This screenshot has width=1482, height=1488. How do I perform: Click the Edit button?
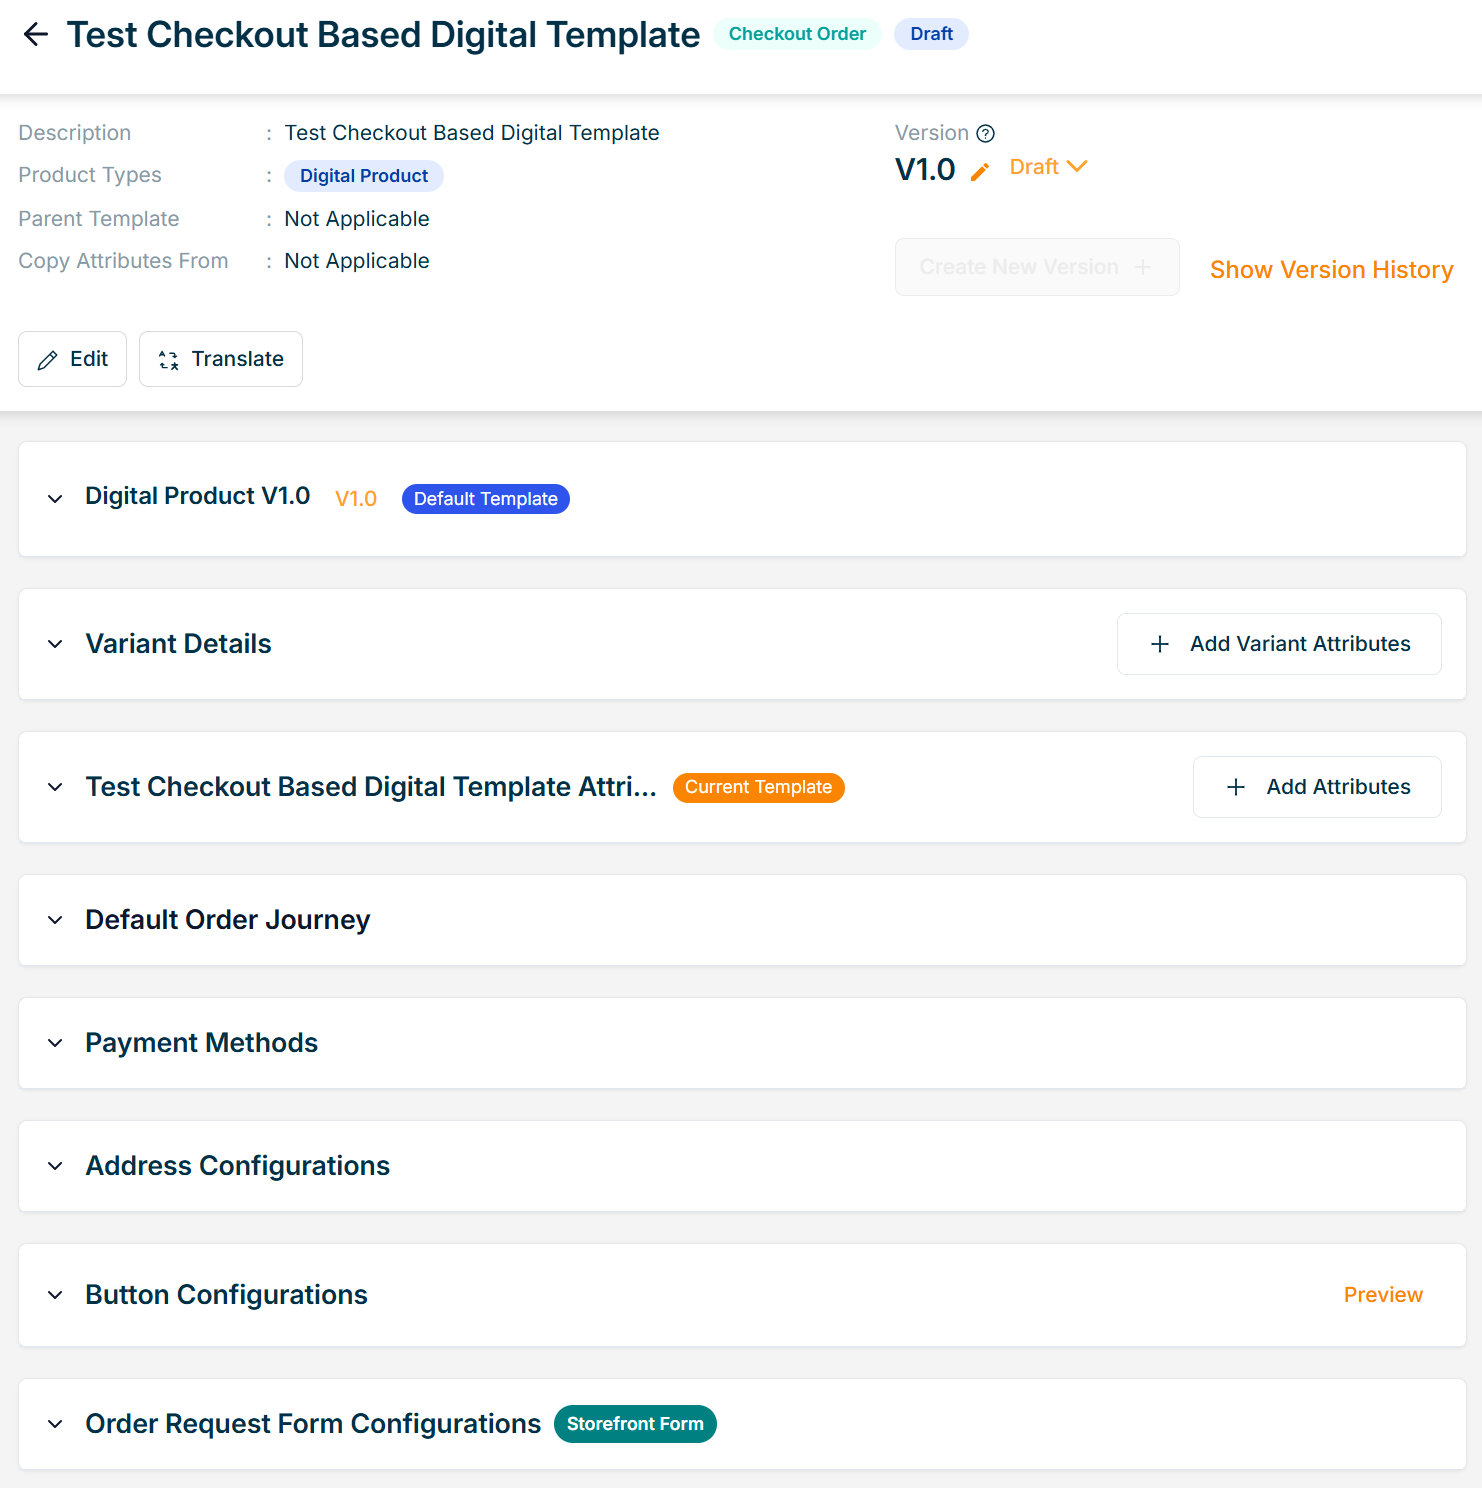tap(72, 359)
